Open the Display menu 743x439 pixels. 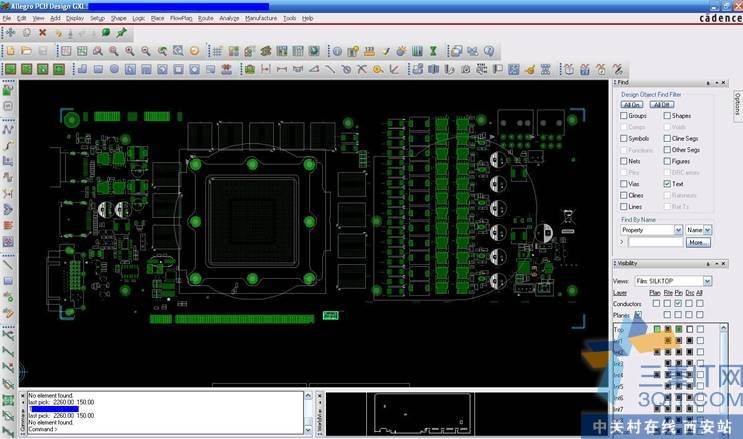(75, 18)
